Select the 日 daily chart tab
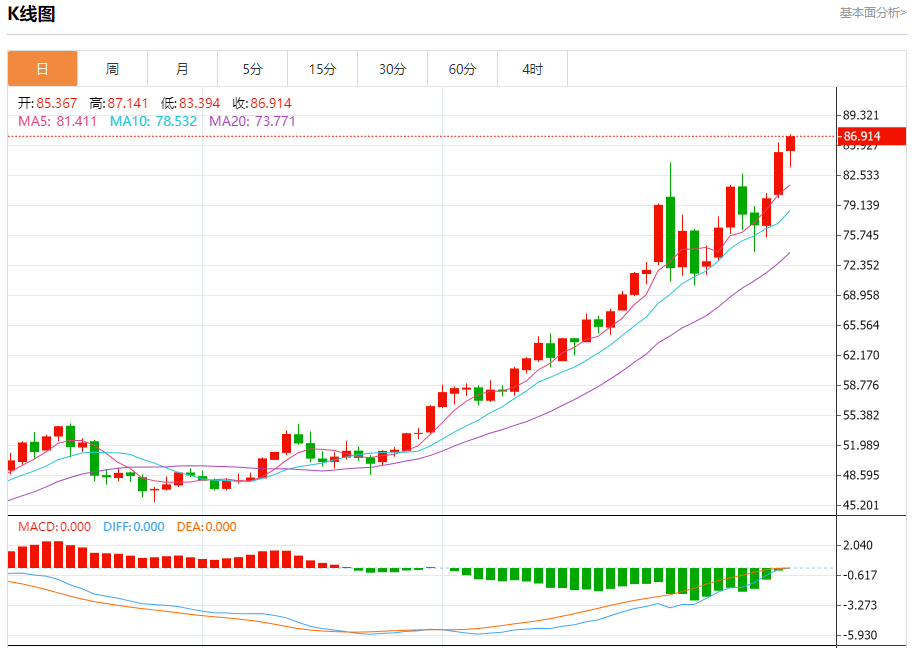 click(42, 69)
